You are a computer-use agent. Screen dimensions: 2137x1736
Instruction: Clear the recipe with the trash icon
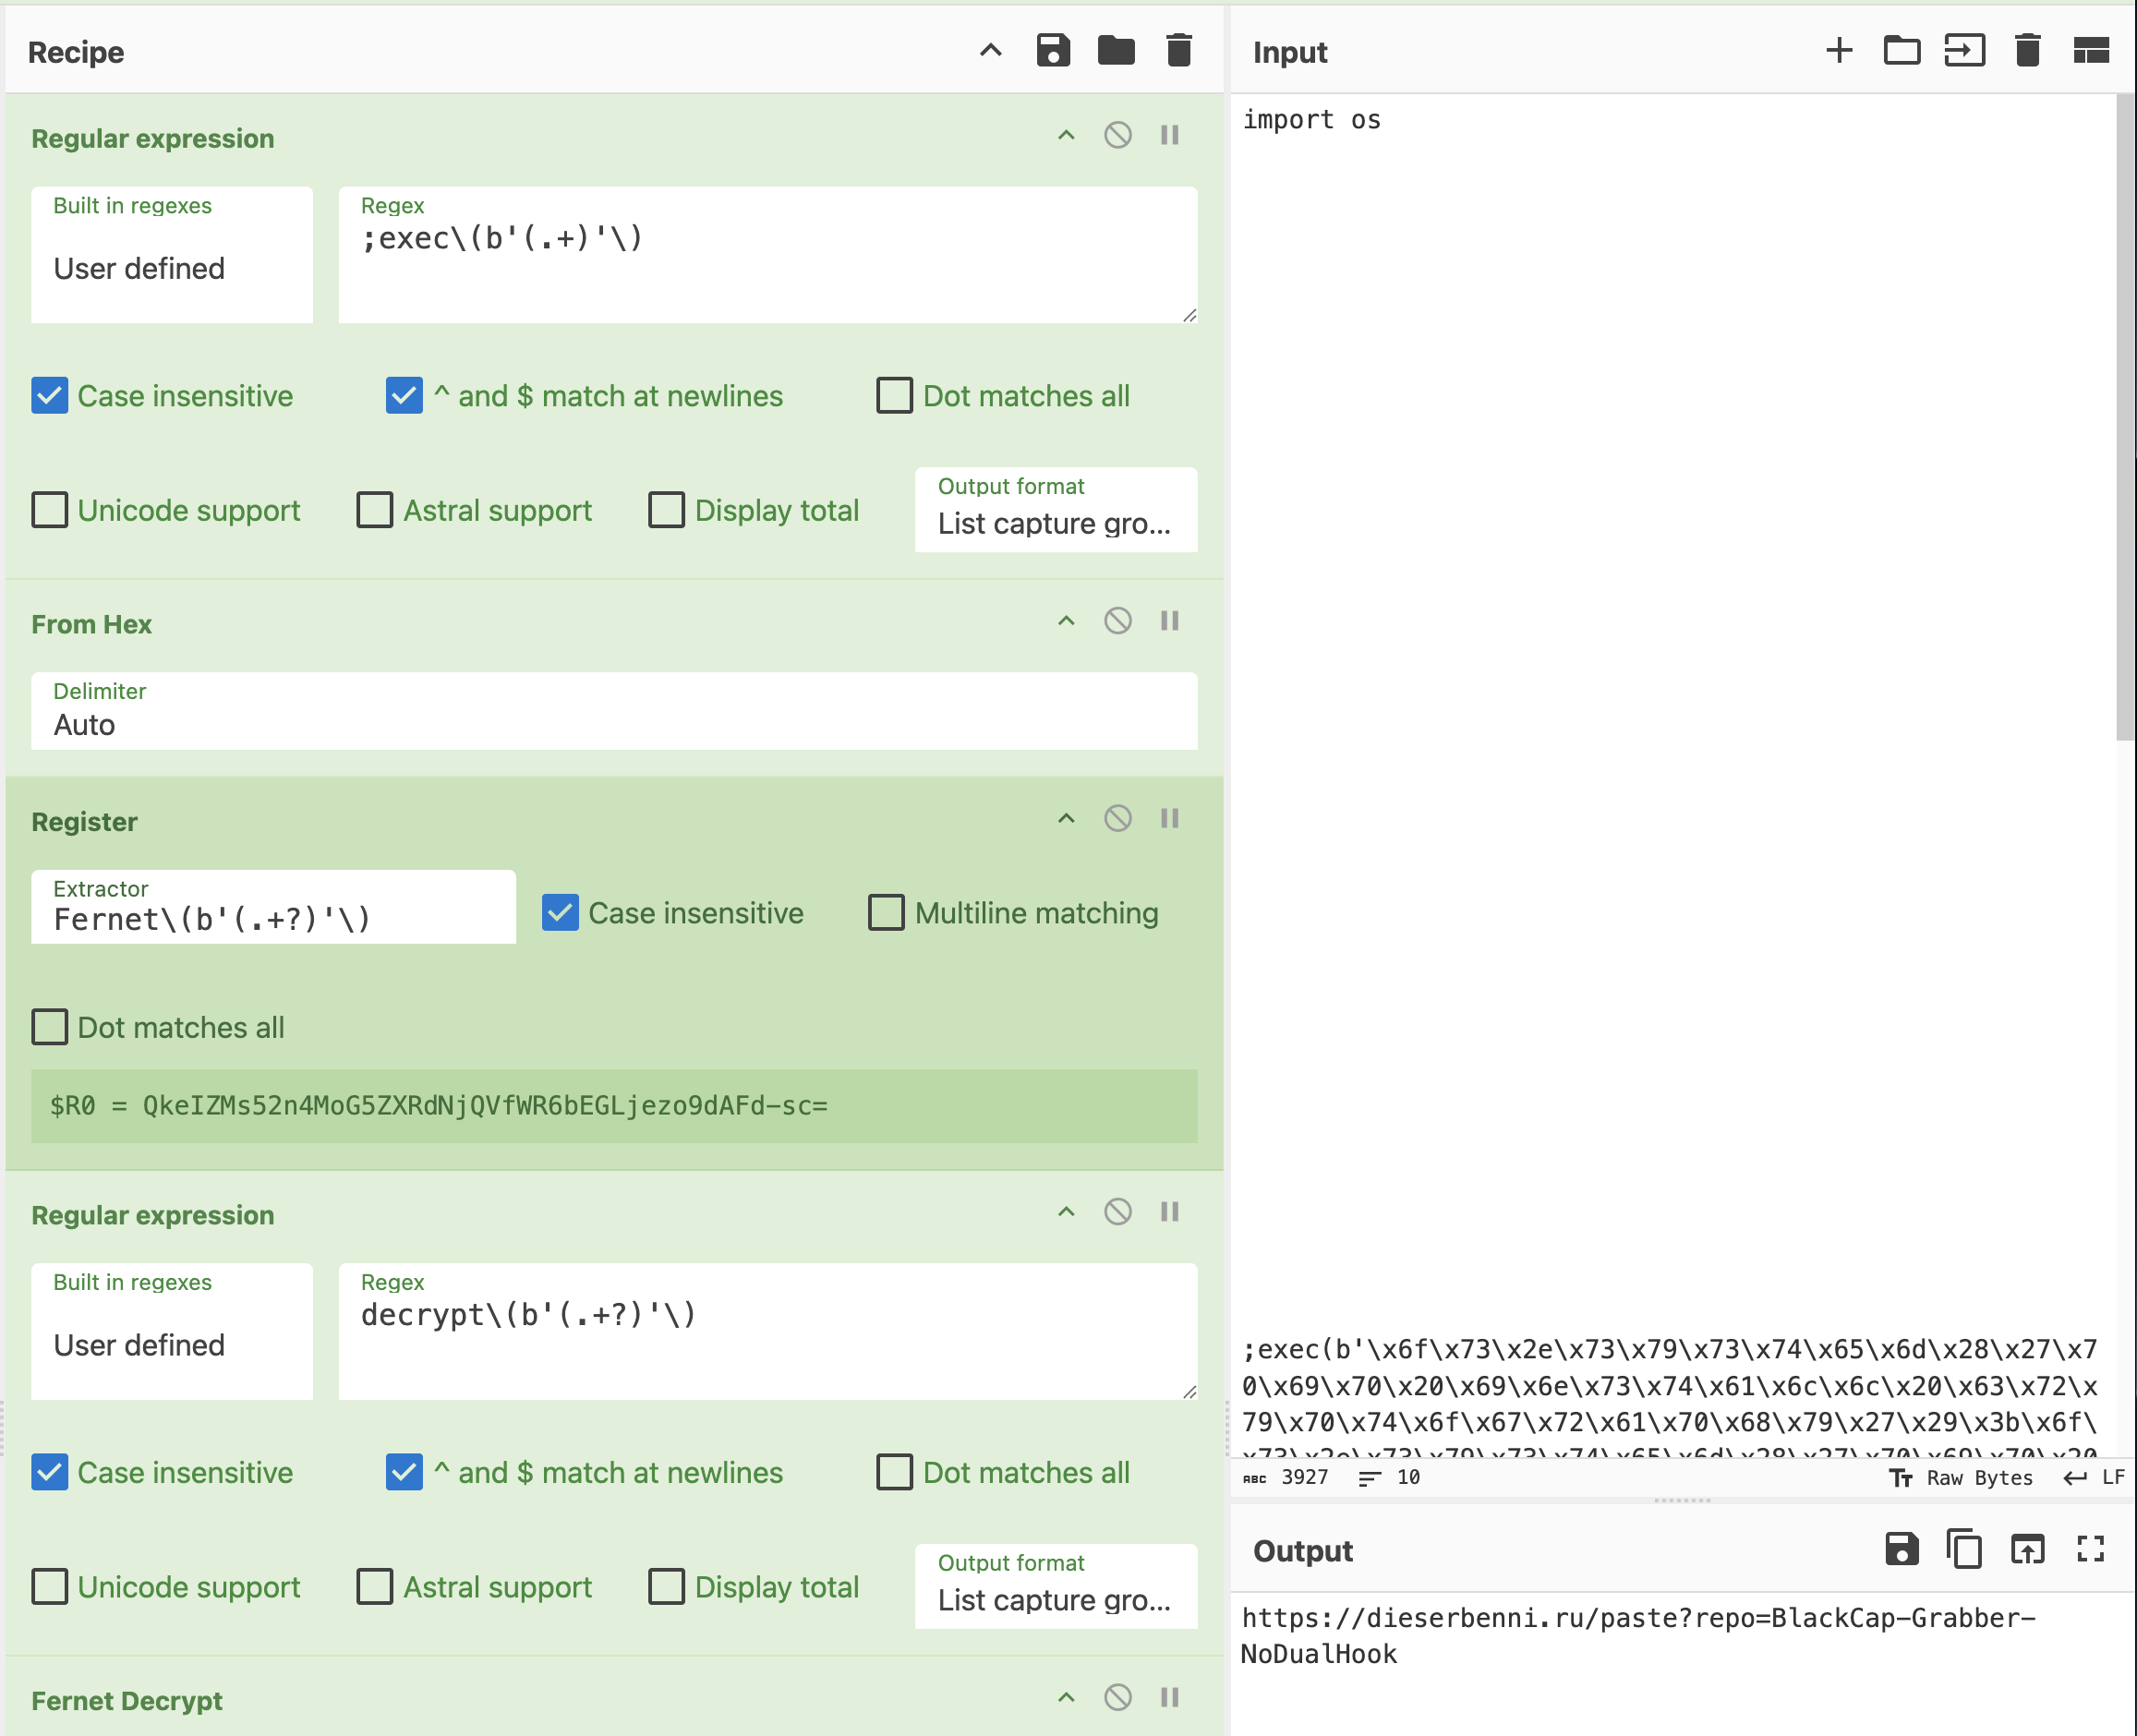click(1179, 50)
